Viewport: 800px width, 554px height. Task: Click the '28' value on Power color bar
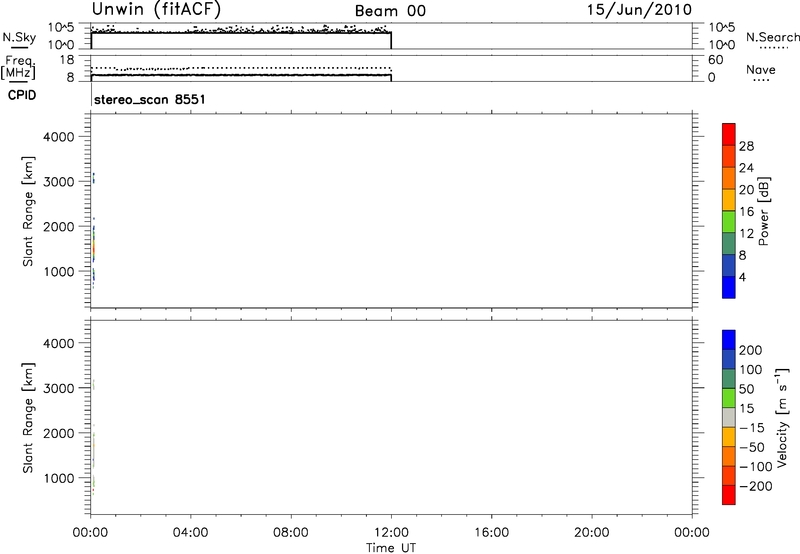(x=746, y=146)
